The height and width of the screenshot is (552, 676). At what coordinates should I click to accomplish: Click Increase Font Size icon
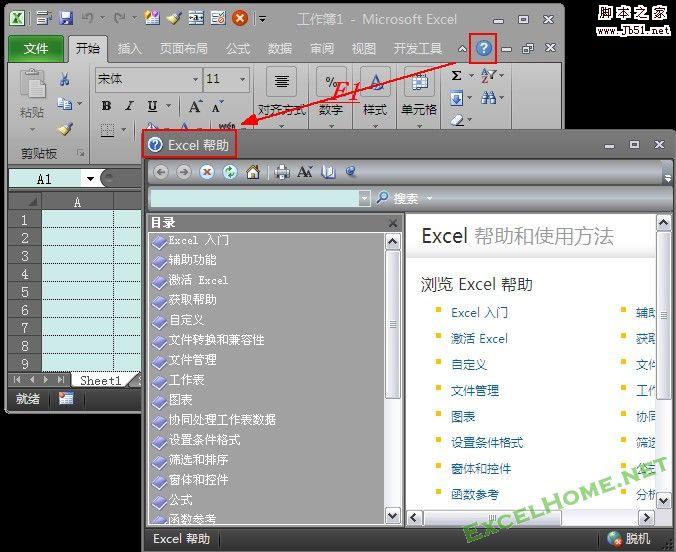[195, 106]
